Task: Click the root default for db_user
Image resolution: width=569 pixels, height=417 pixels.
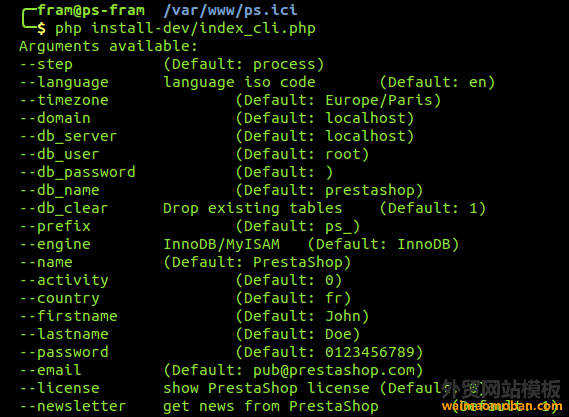Action: point(343,155)
